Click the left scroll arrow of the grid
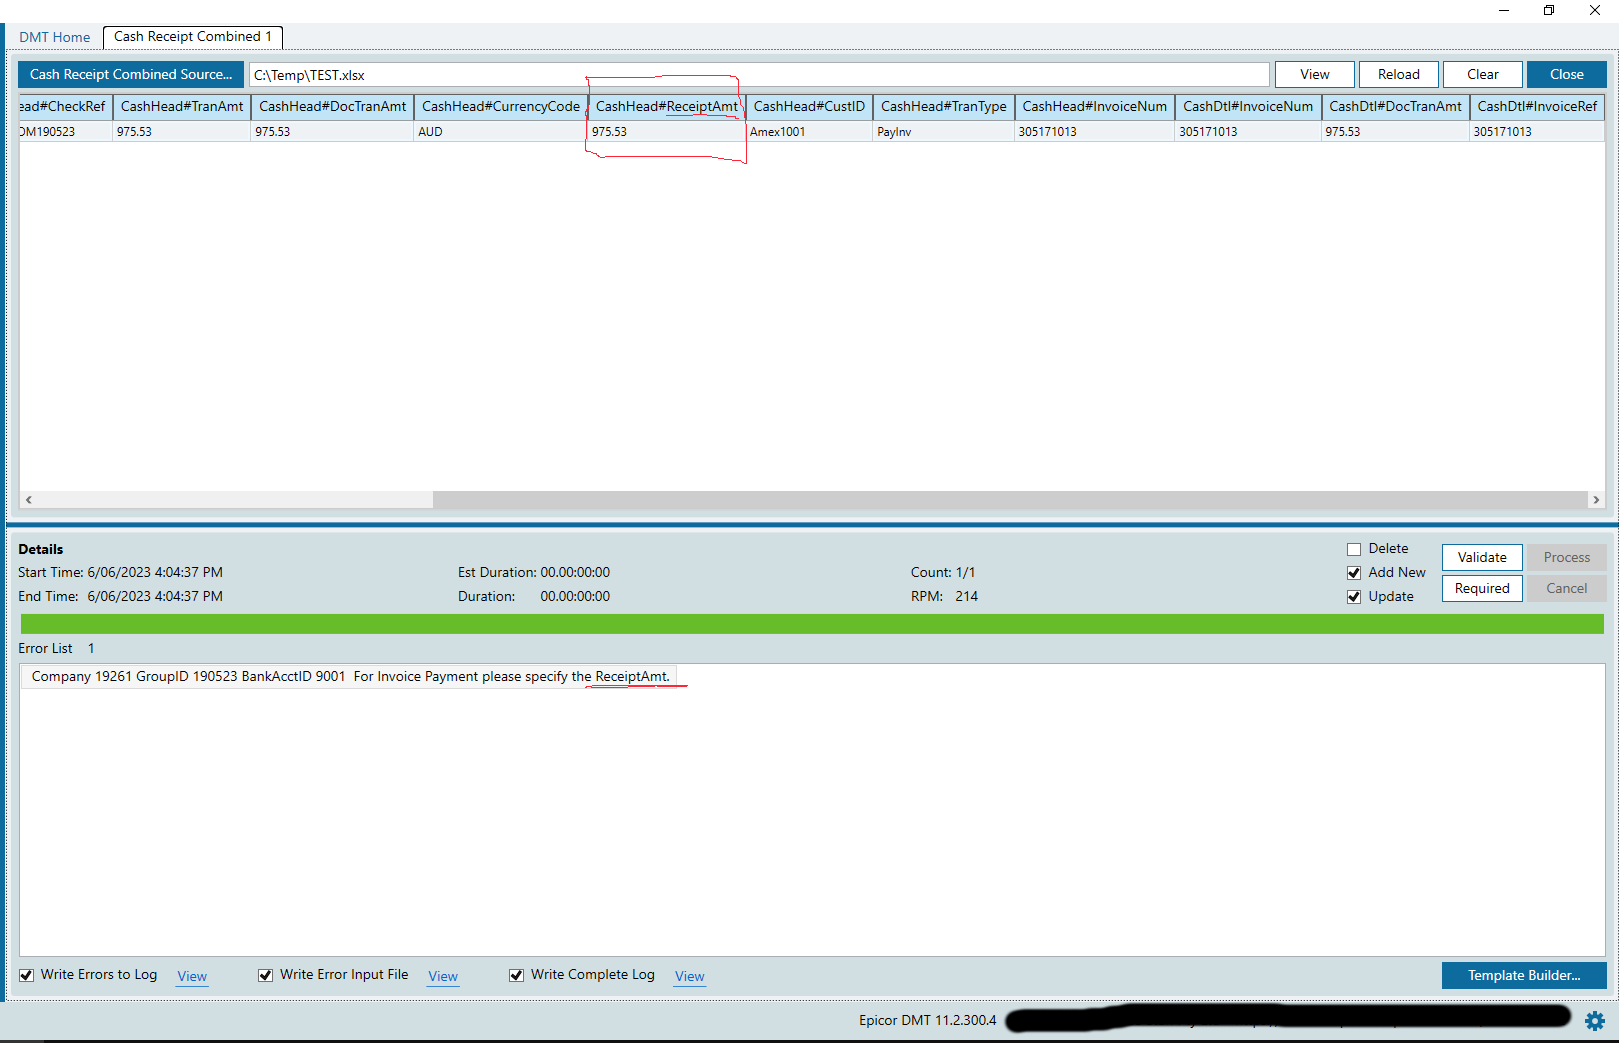This screenshot has height=1043, width=1619. 29,499
